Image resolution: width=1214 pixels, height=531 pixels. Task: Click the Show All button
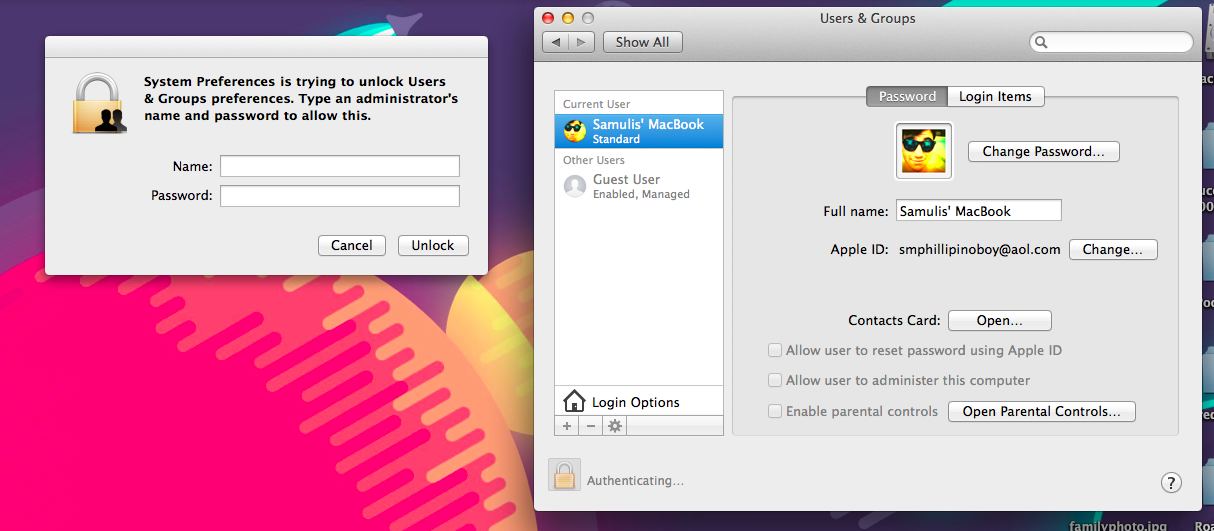(x=642, y=42)
